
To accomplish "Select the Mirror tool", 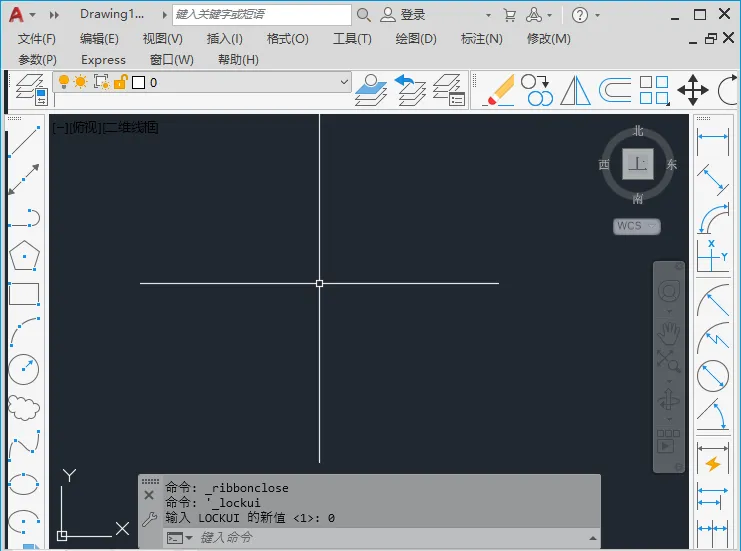I will coord(575,89).
